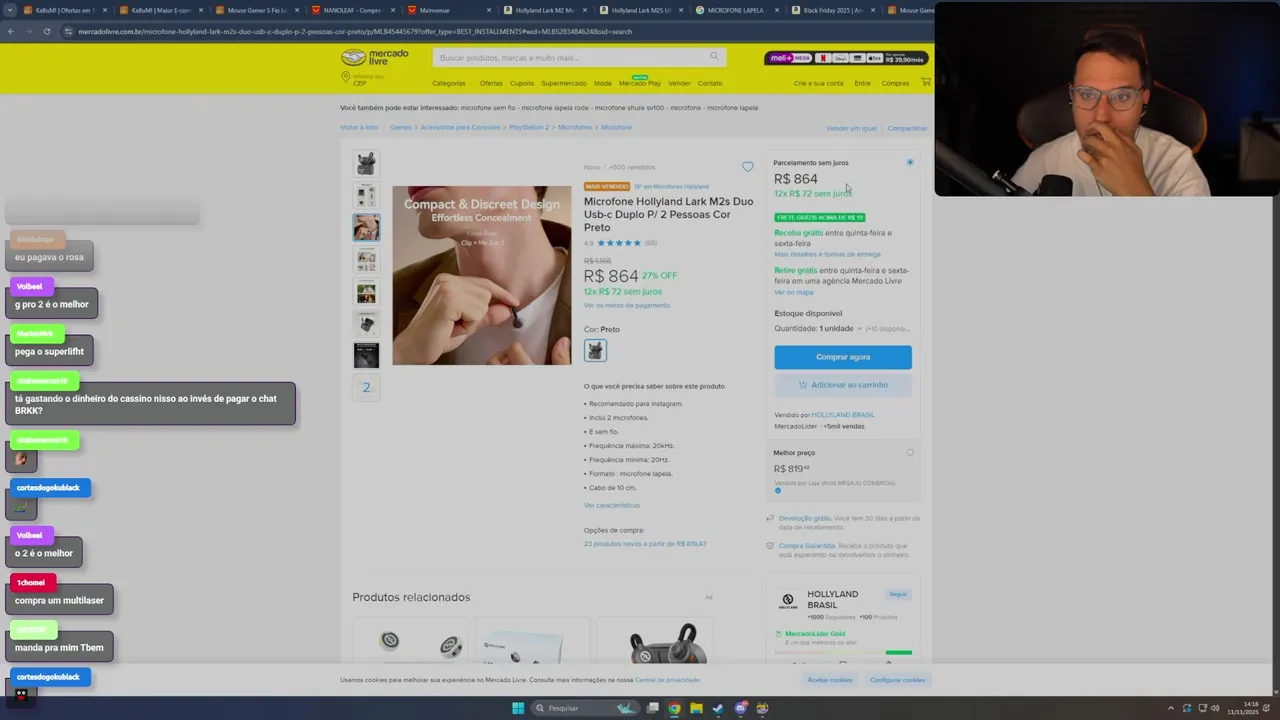Image resolution: width=1280 pixels, height=720 pixels.
Task: Click Mais detalhes e formas de entrega
Action: click(x=827, y=254)
